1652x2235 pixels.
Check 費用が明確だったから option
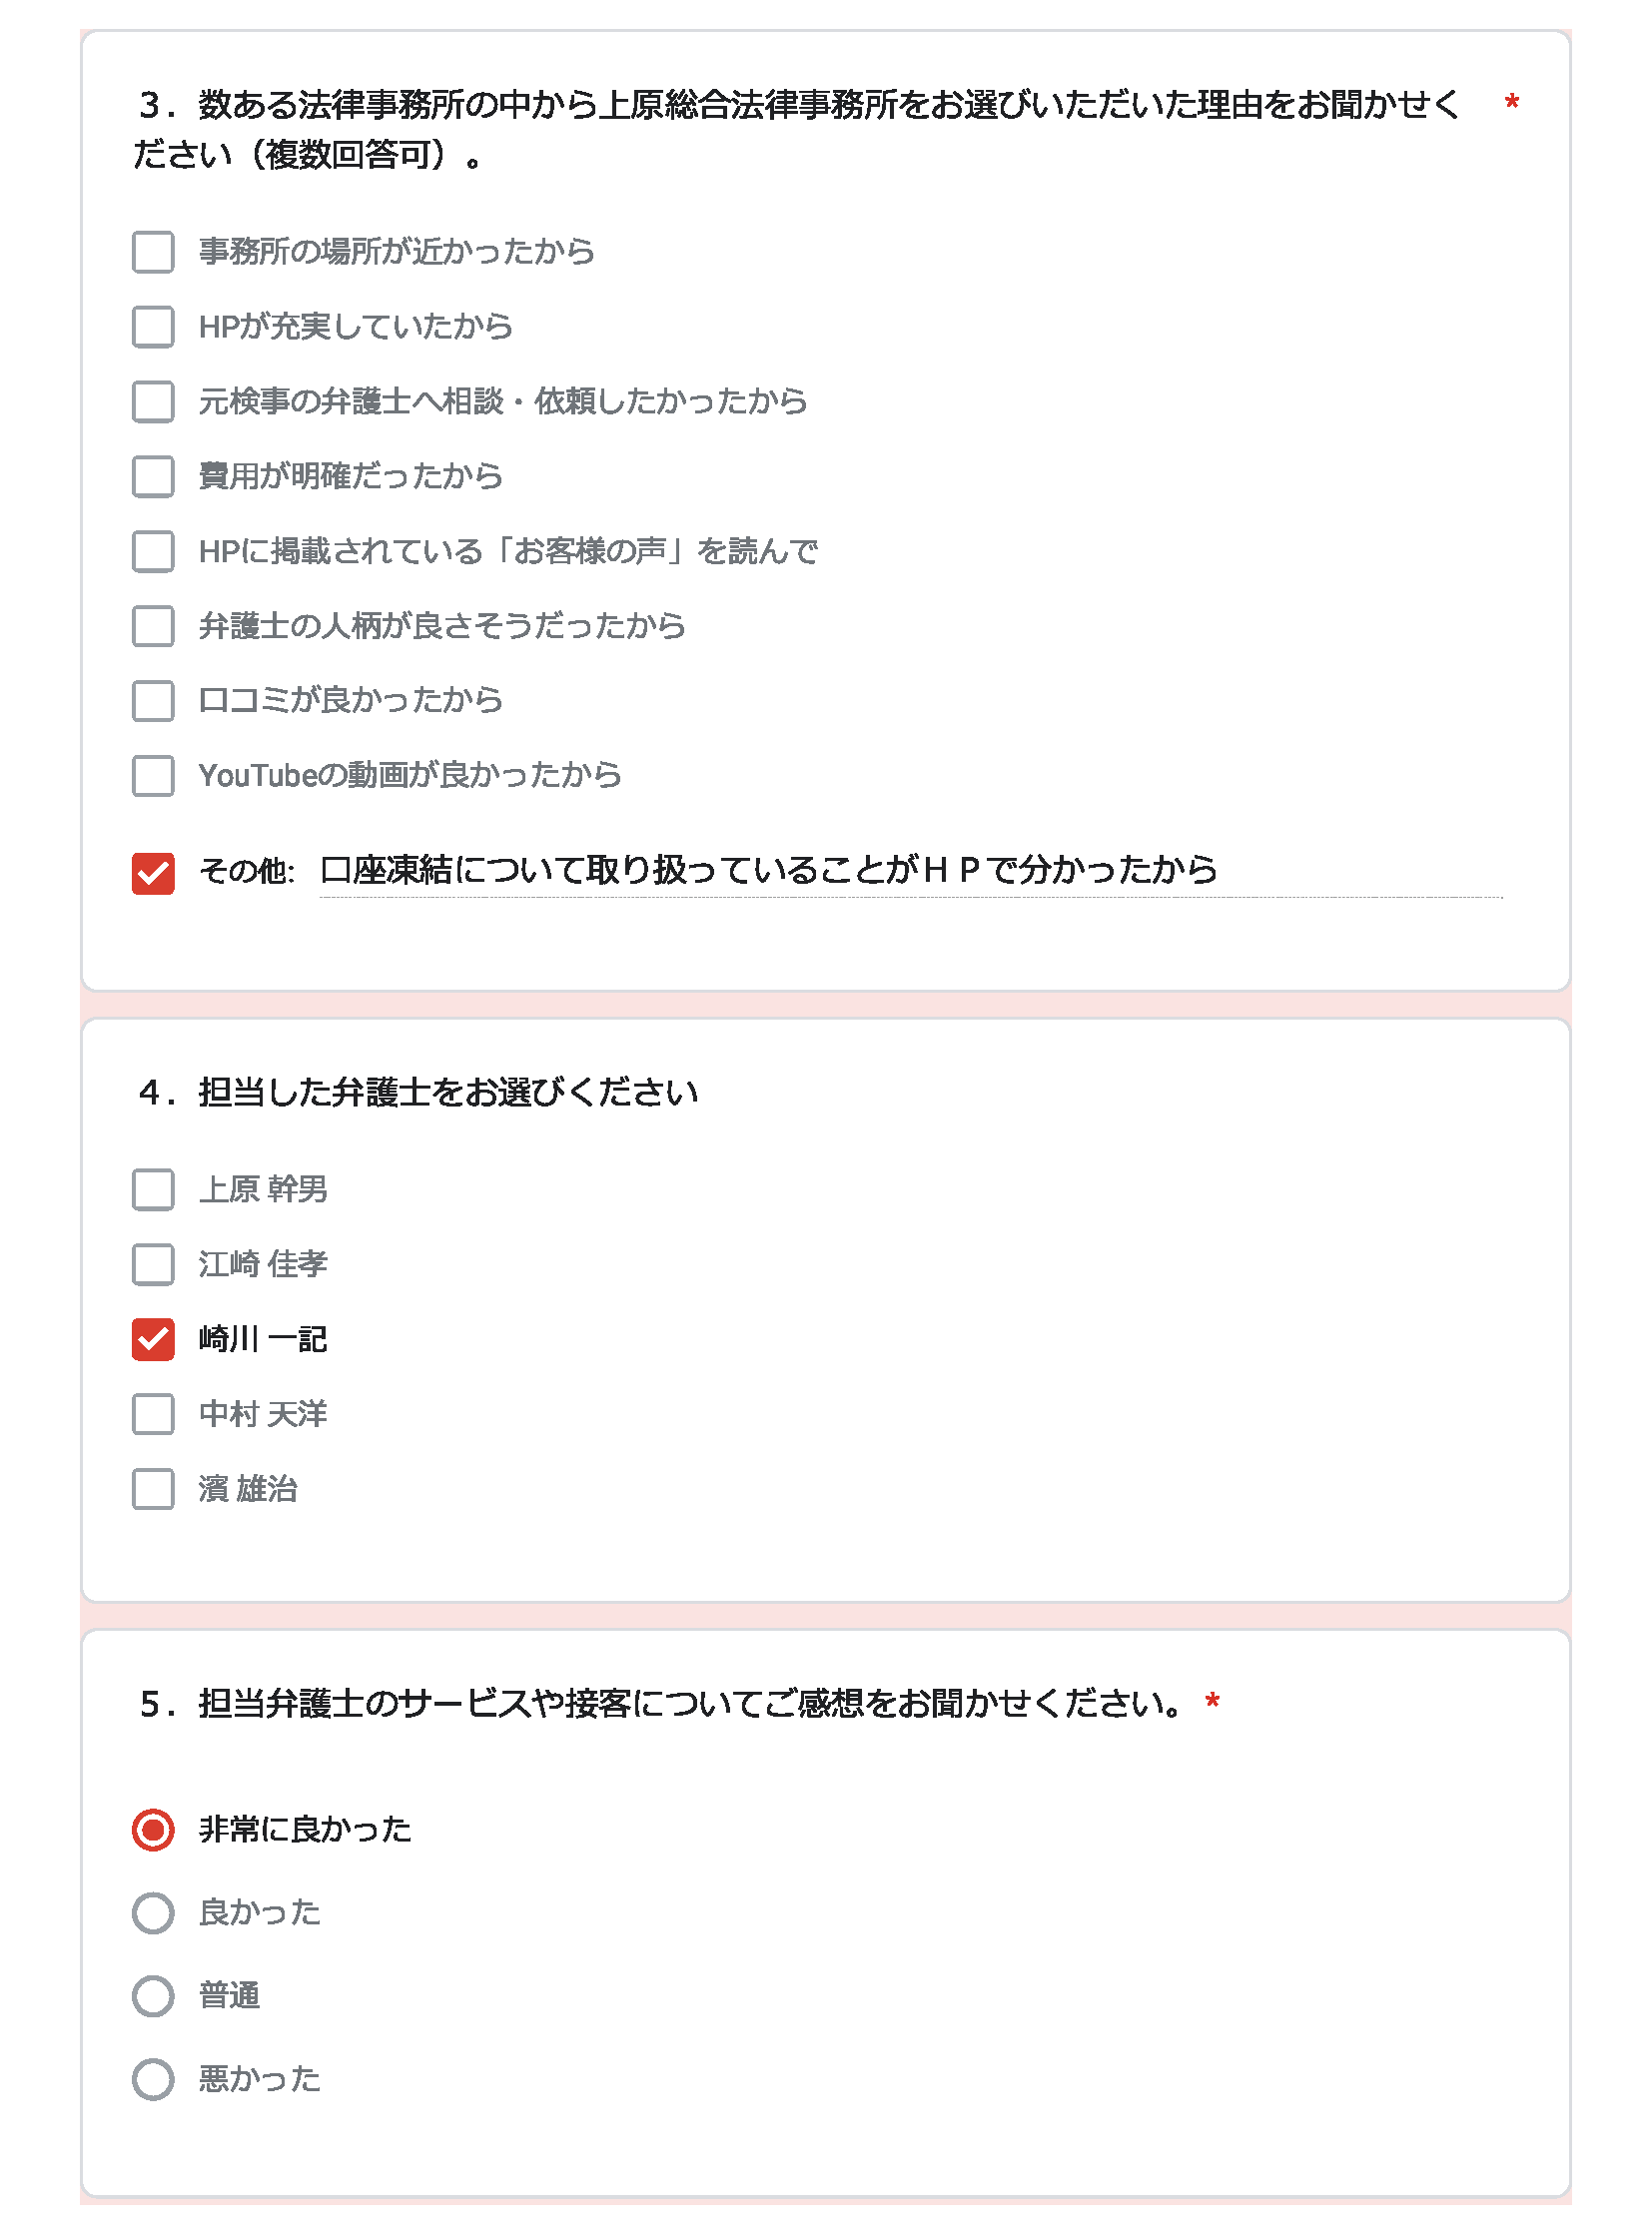pyautogui.click(x=152, y=477)
